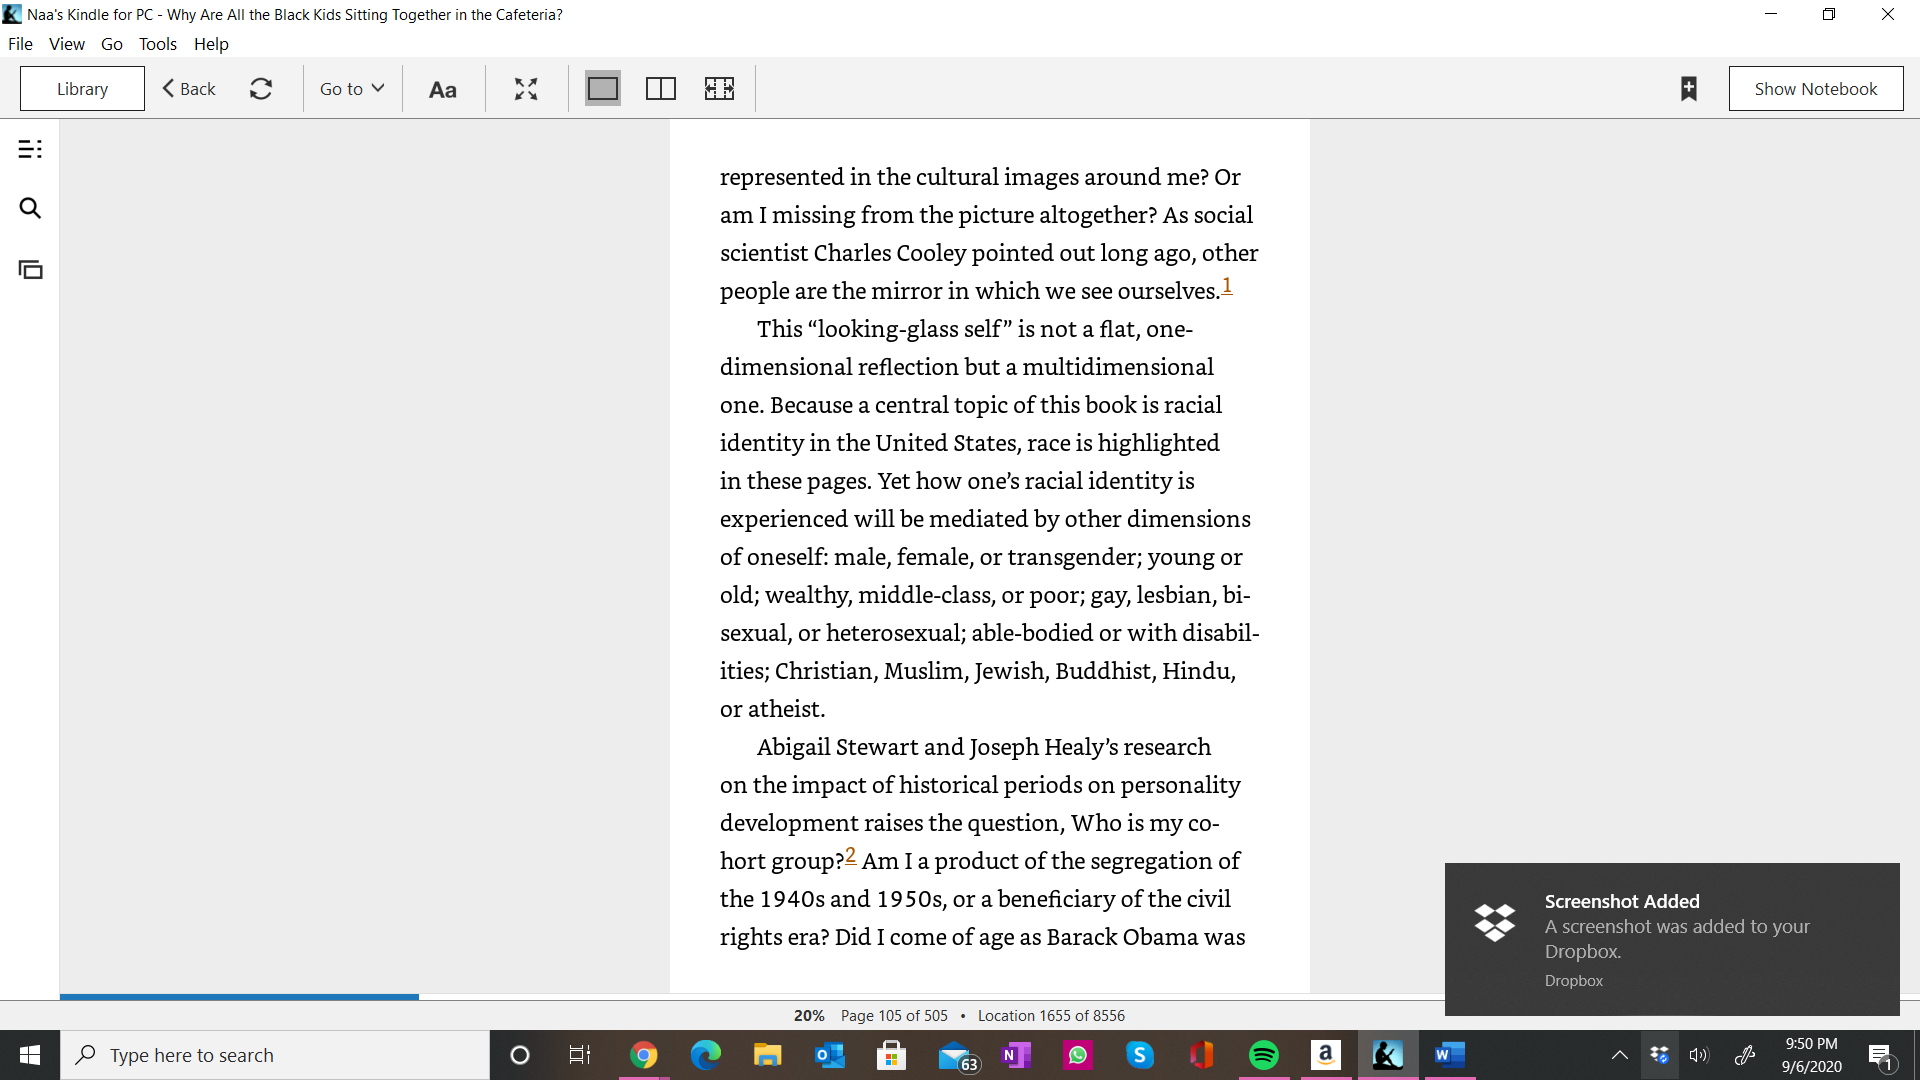Switch to two column page view
Viewport: 1920px width, 1080px height.
pos(661,89)
